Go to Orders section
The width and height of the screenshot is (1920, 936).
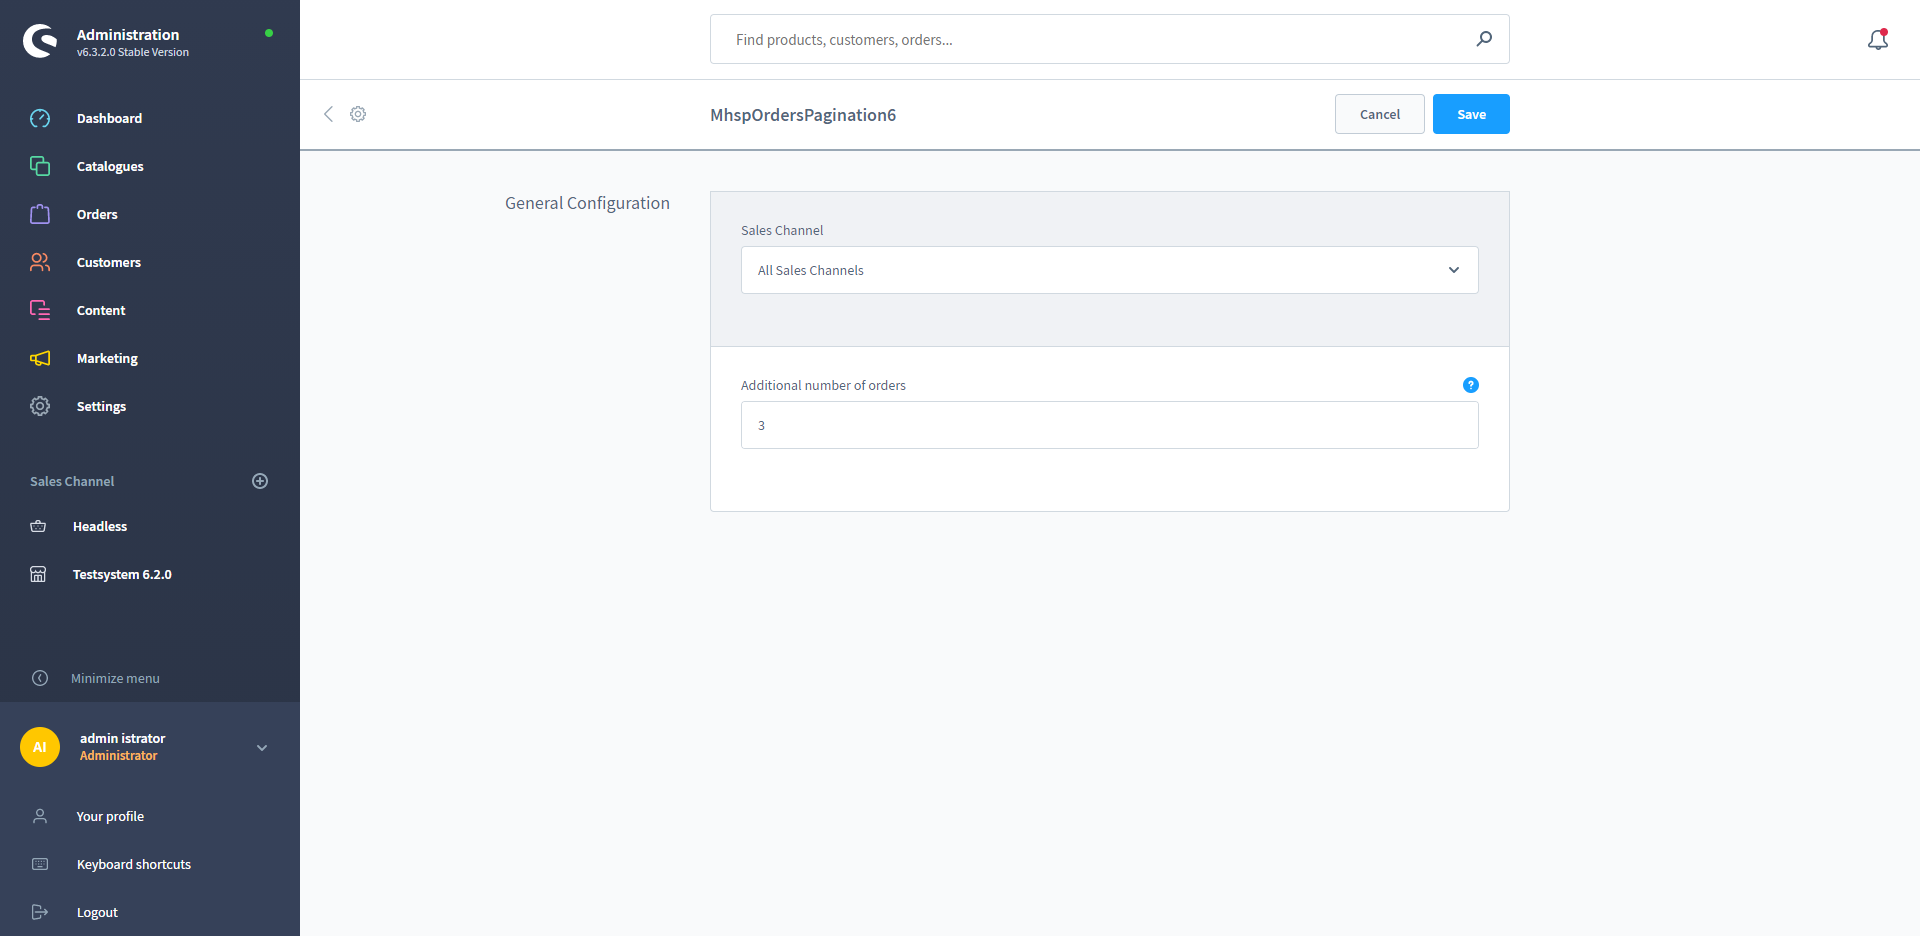97,215
